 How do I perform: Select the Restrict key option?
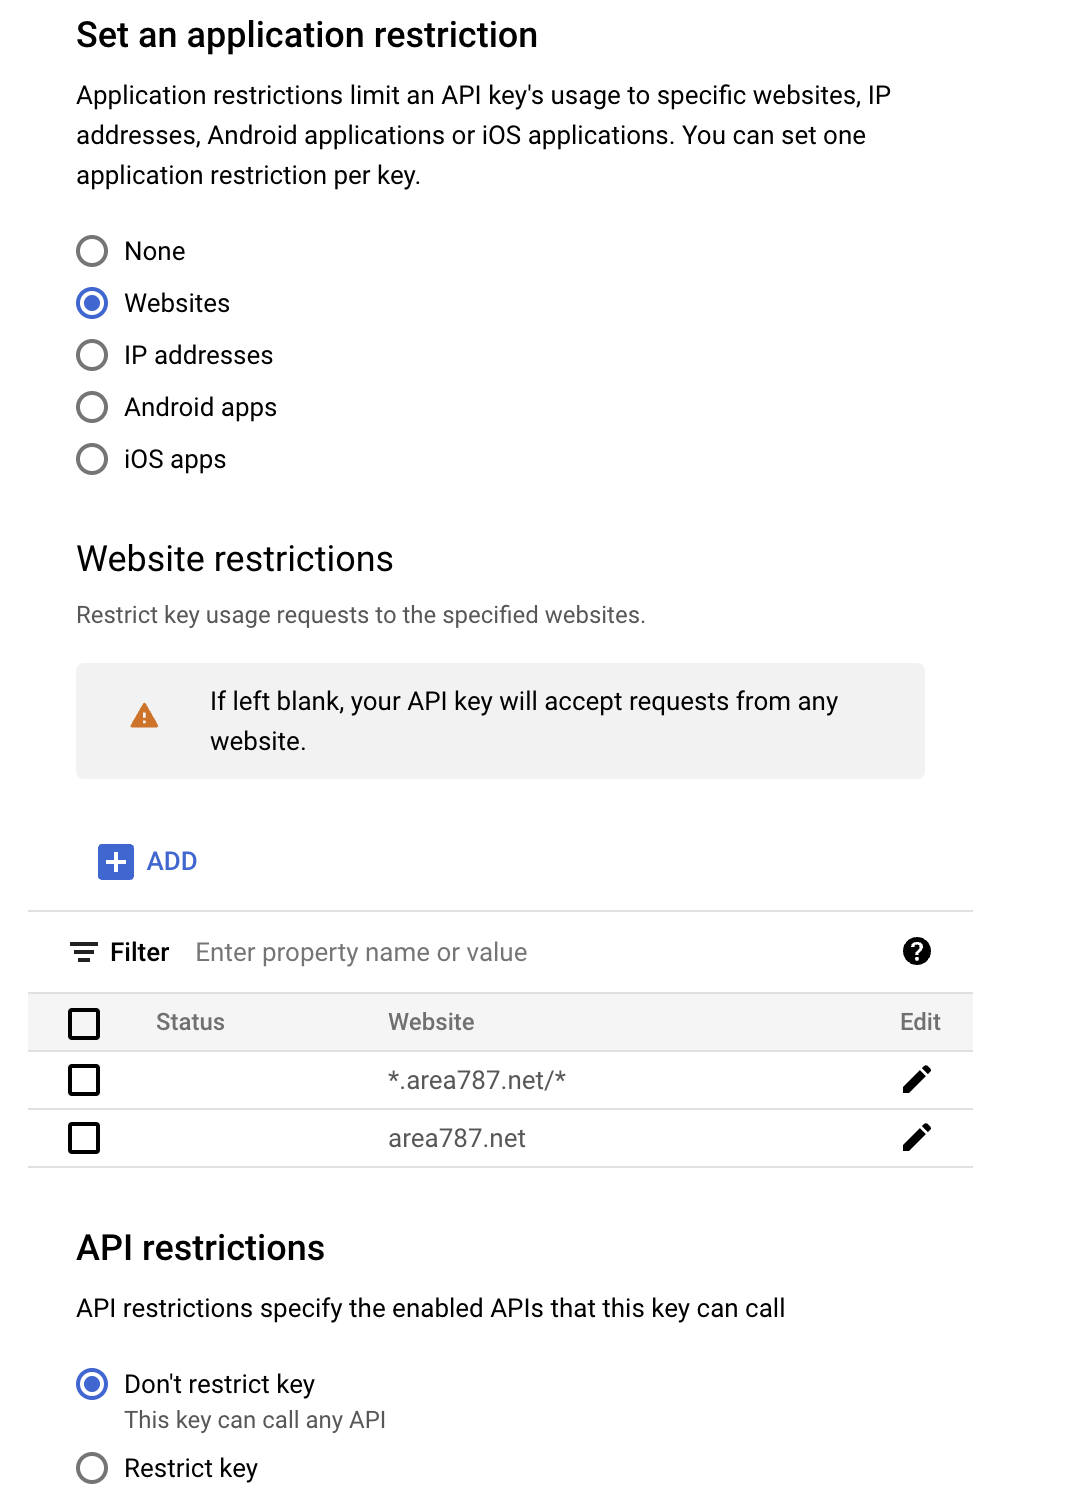[92, 1468]
